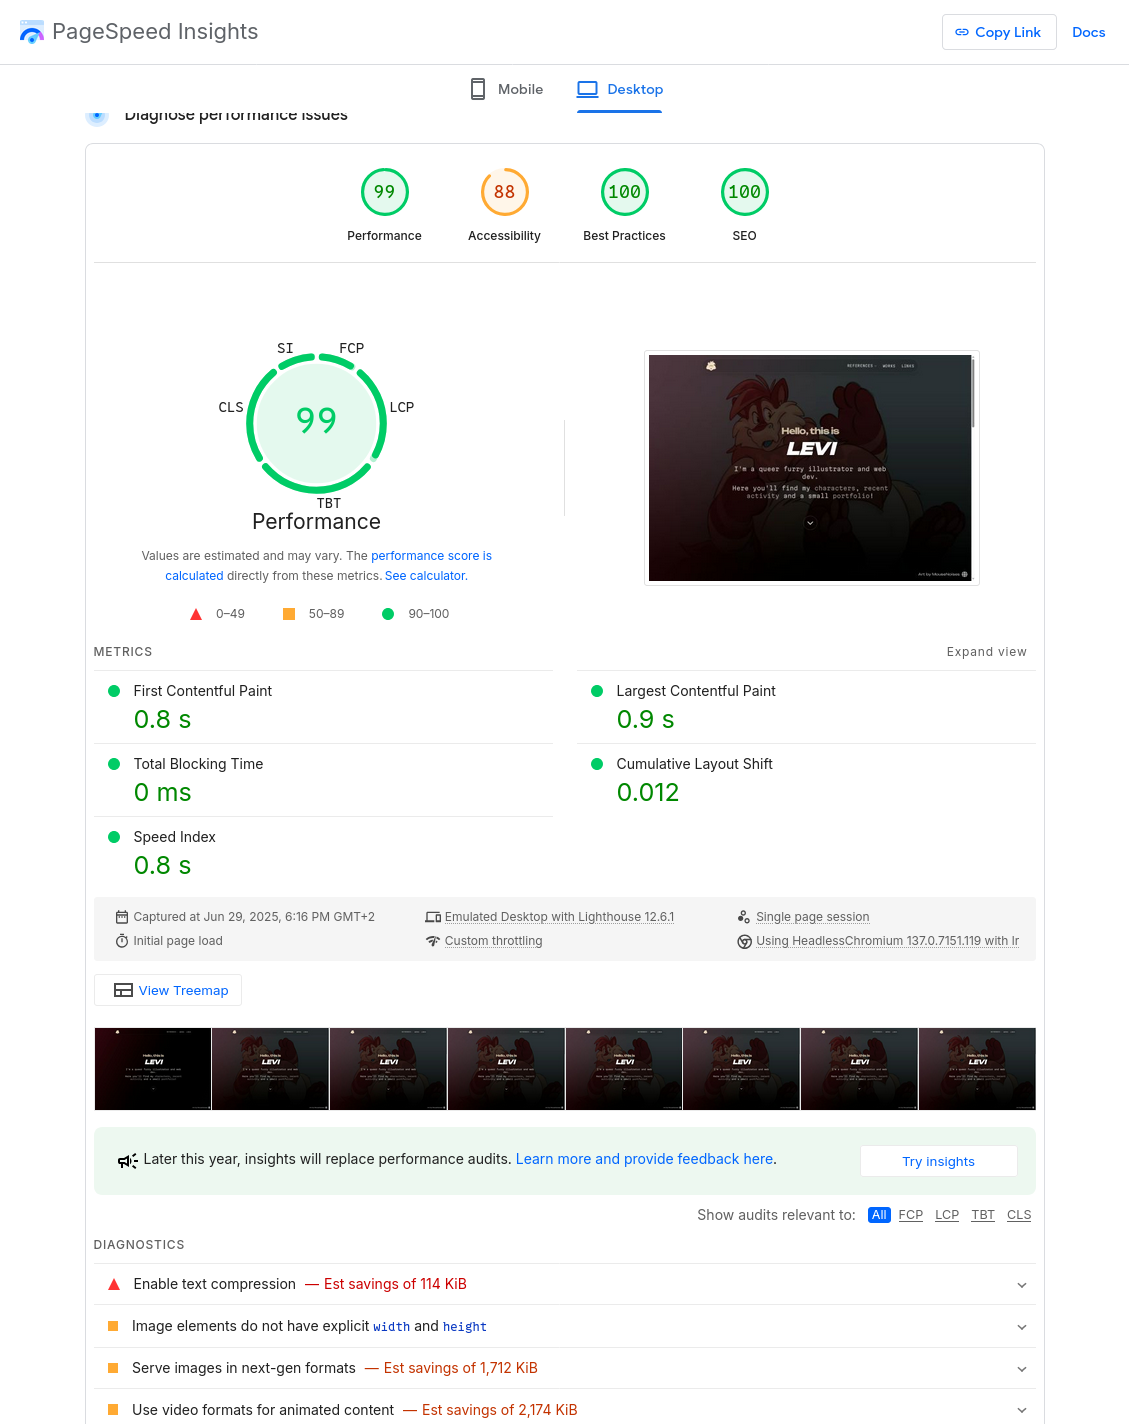Click the treemap icon in View Treemap button
This screenshot has height=1424, width=1129.
click(123, 990)
